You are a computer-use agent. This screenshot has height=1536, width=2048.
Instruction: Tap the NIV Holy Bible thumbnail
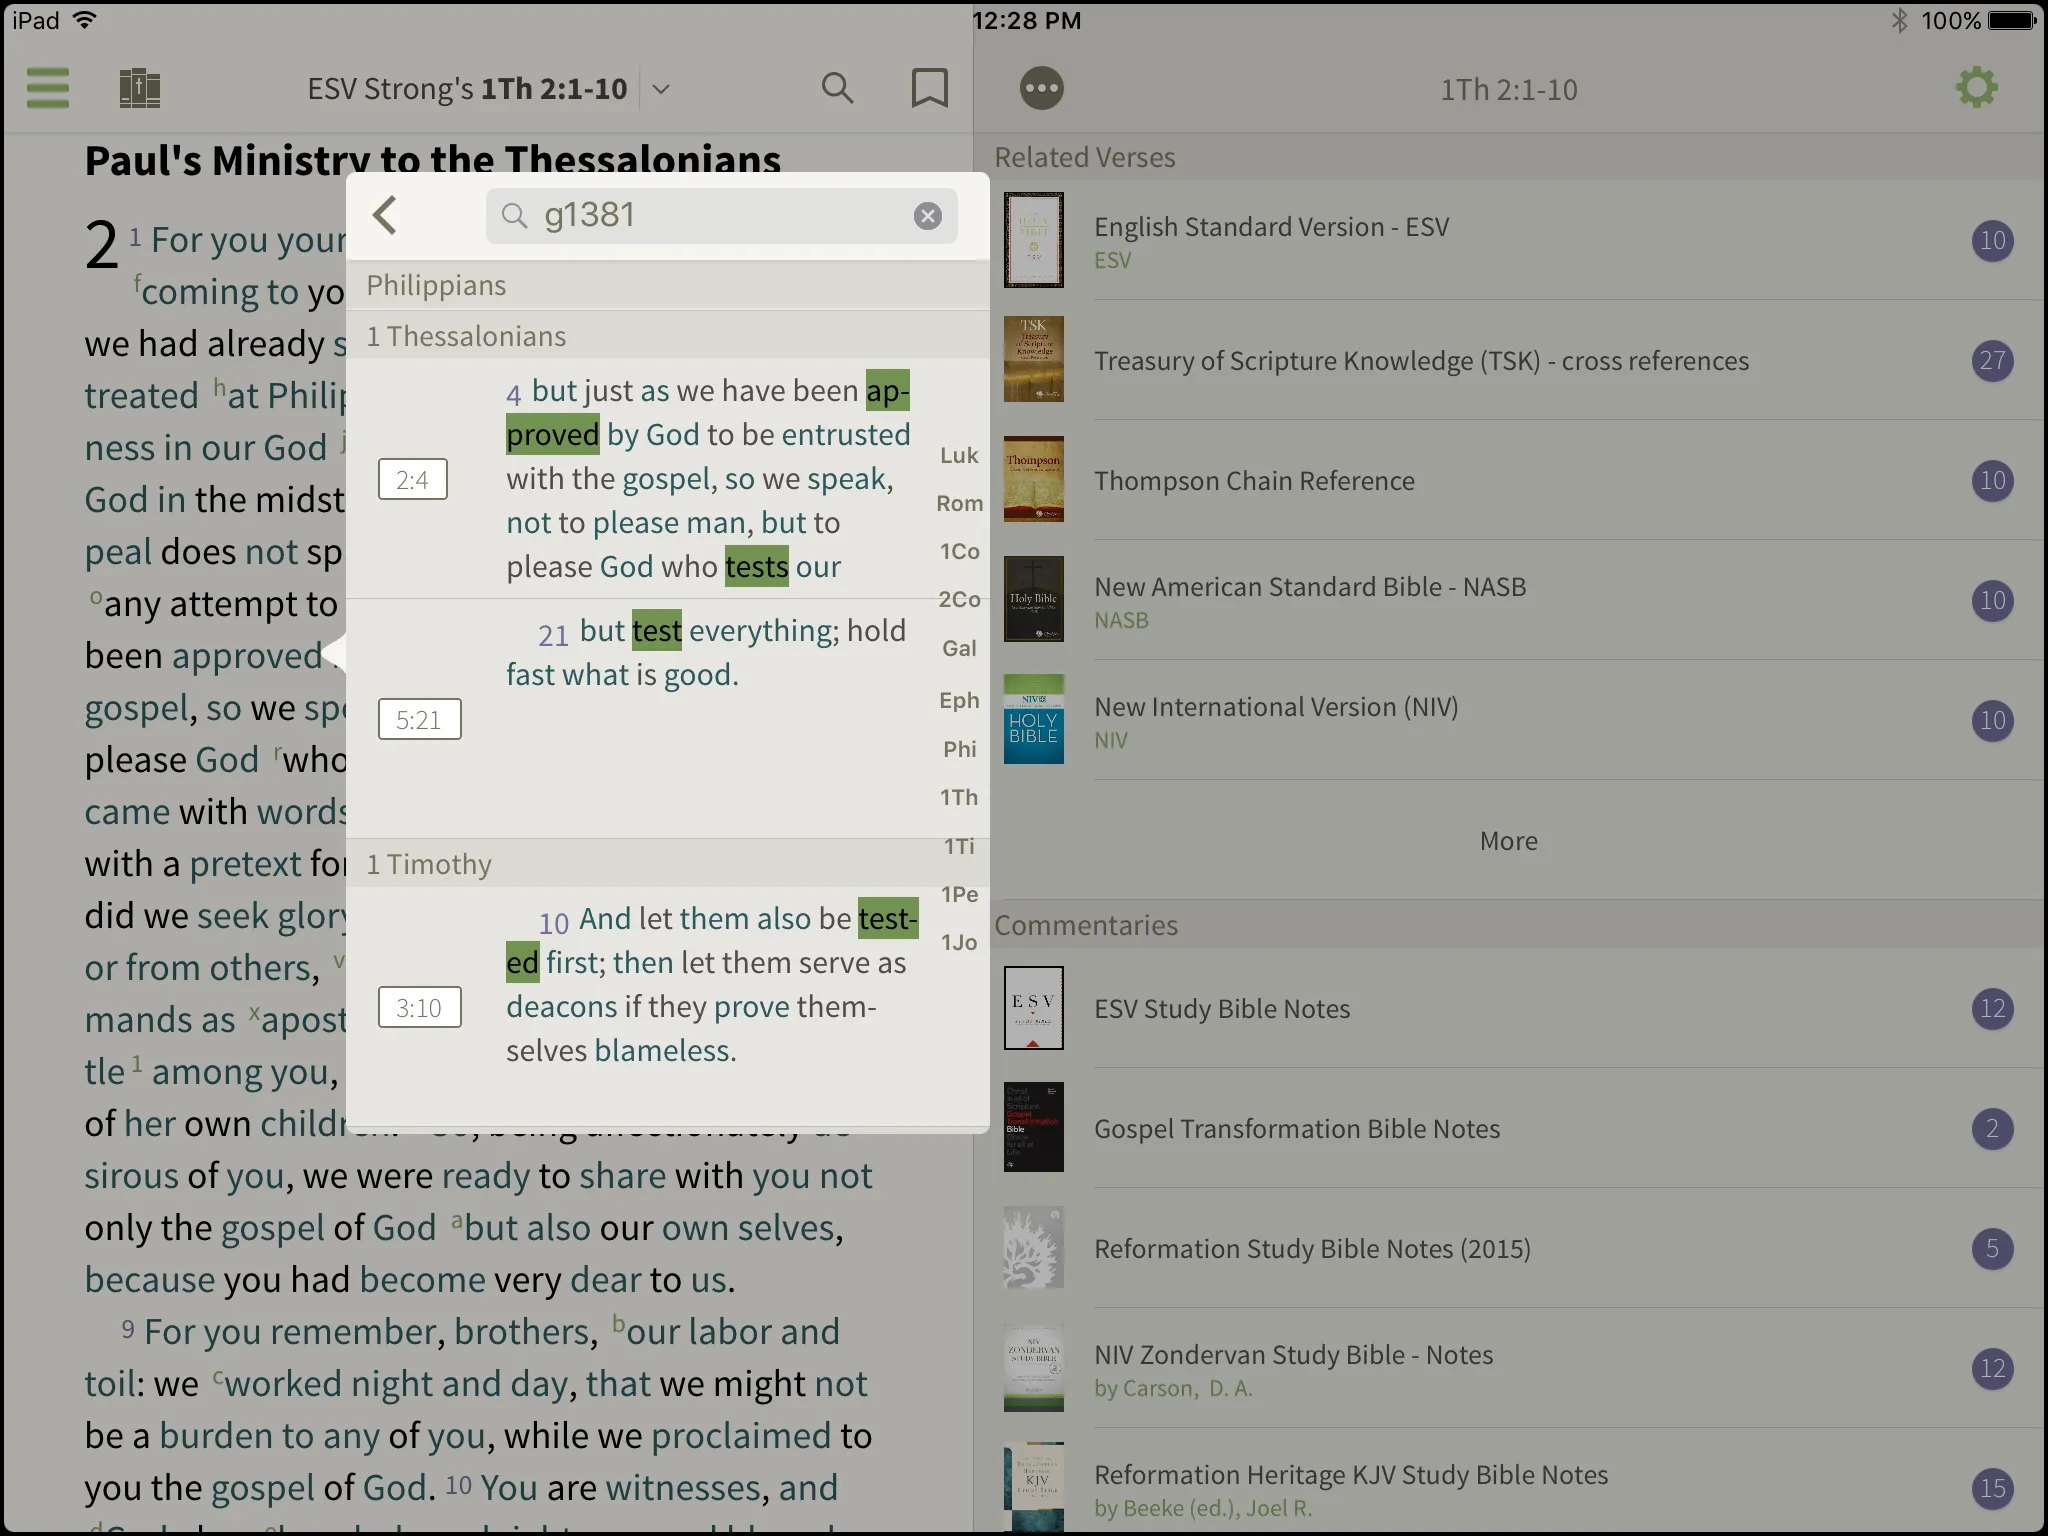pos(1033,720)
